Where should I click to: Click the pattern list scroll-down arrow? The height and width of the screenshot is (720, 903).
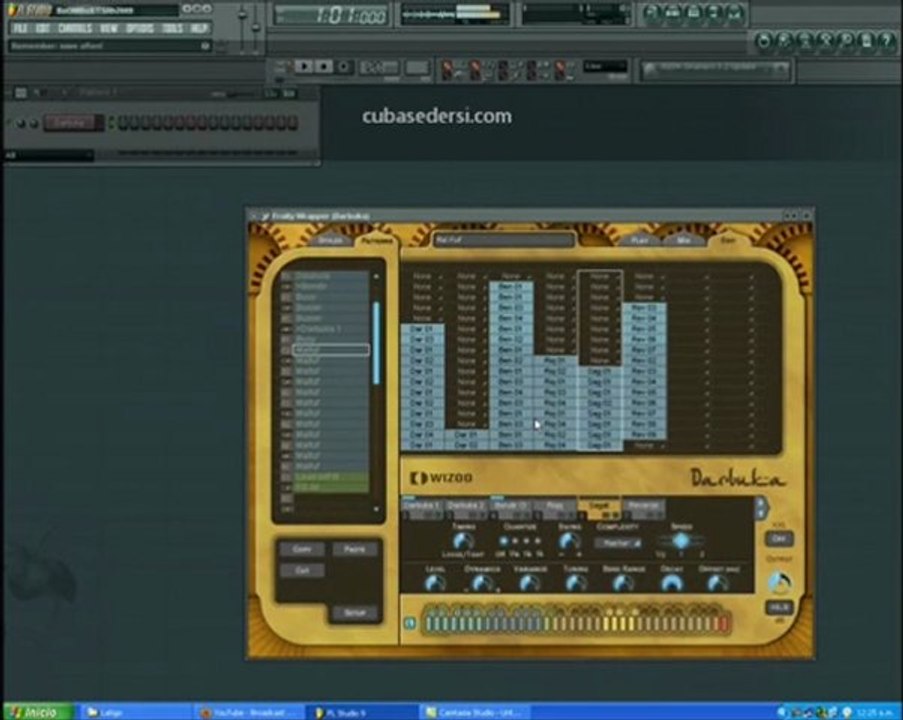point(377,509)
